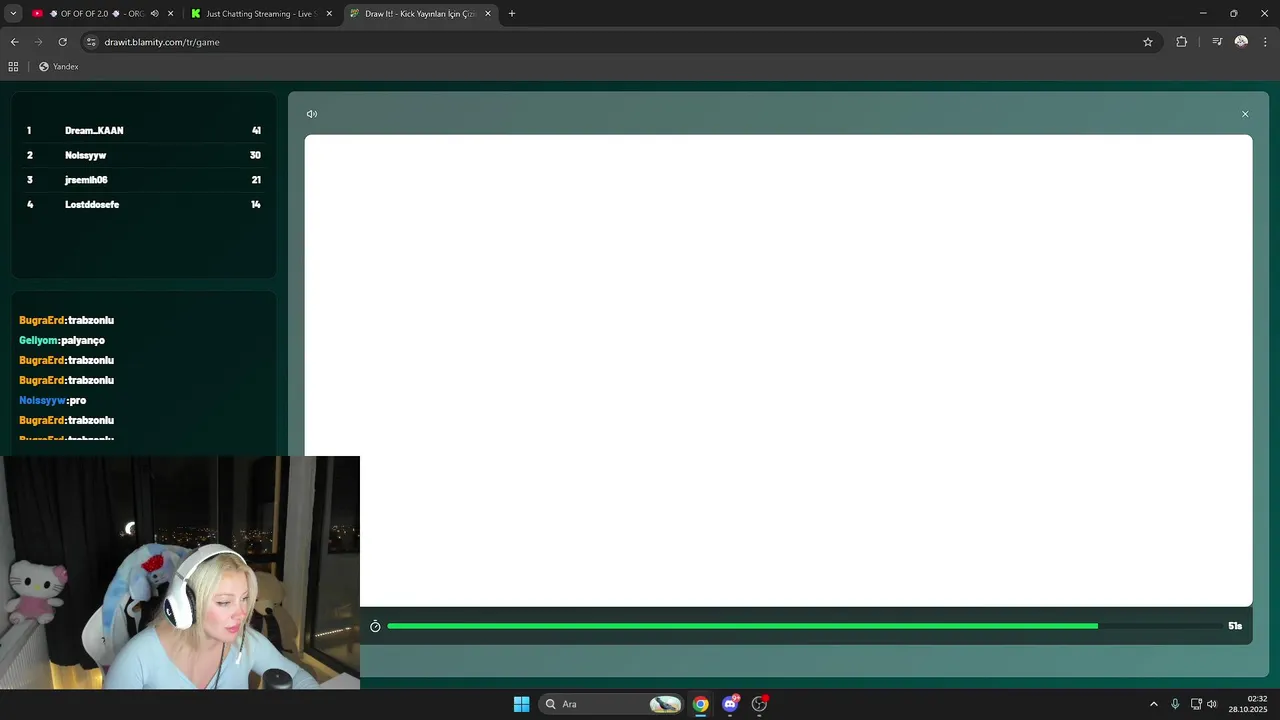This screenshot has height=720, width=1280.
Task: Go back to previous page
Action: tap(14, 42)
